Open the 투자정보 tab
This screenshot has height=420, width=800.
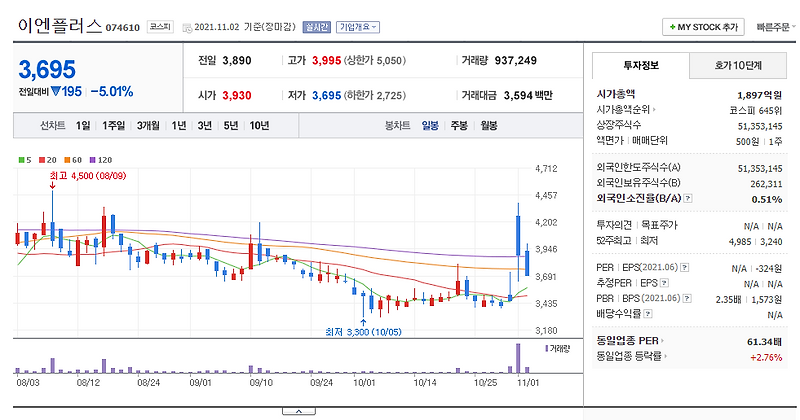(641, 65)
